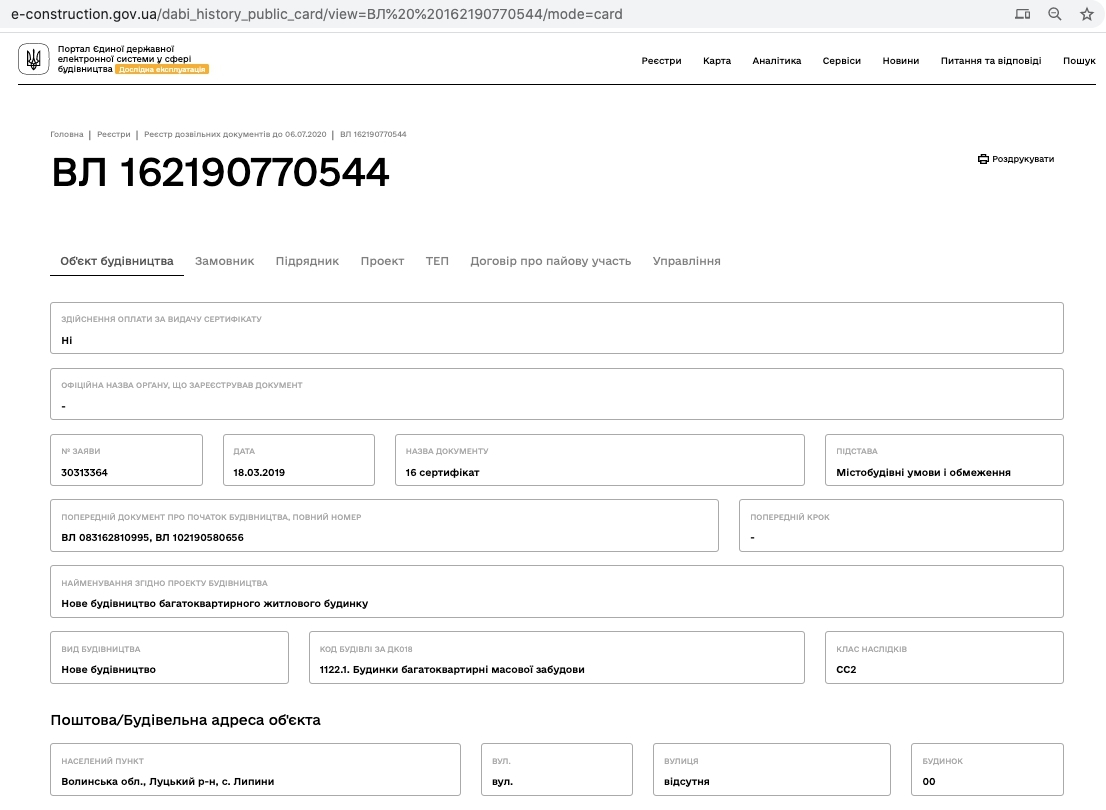This screenshot has height=810, width=1106.
Task: Click payment value Ні
Action: (x=67, y=341)
